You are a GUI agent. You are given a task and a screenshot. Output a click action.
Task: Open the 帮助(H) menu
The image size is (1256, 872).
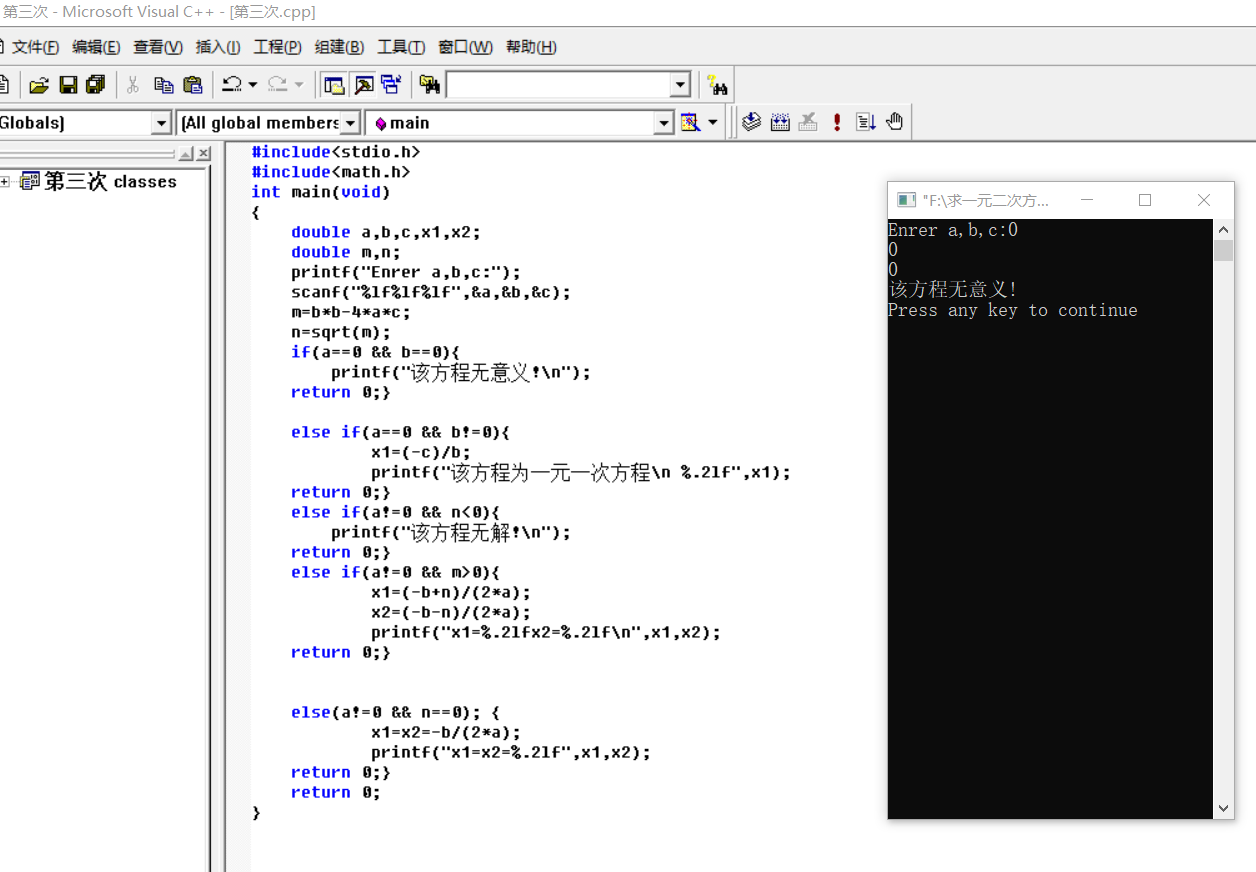click(x=531, y=47)
